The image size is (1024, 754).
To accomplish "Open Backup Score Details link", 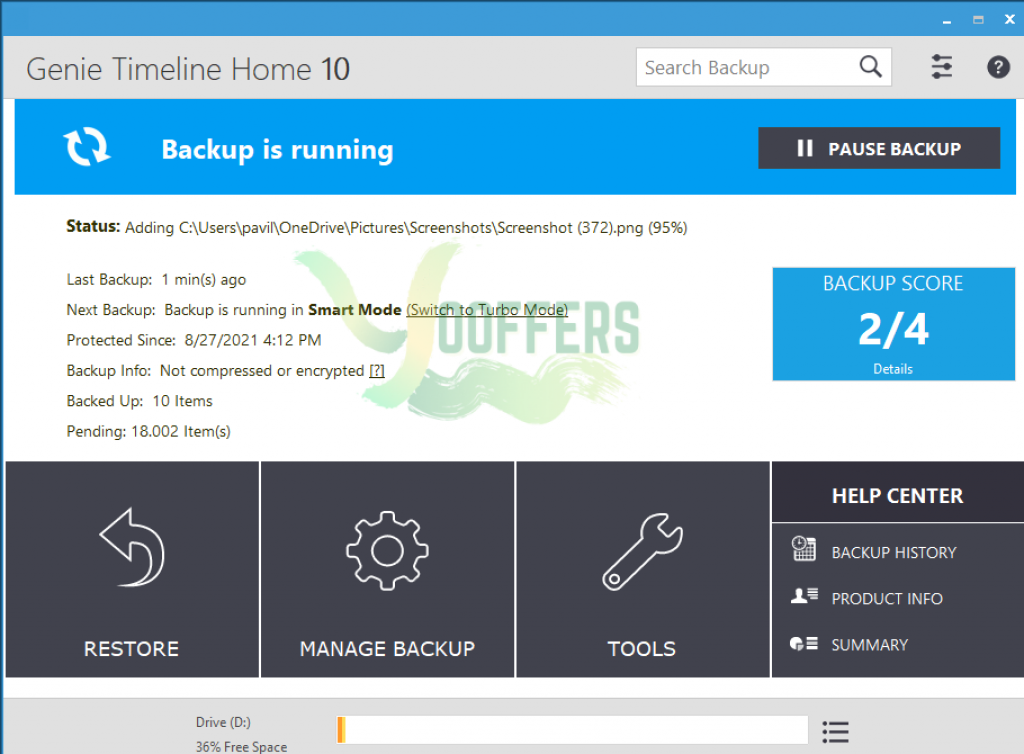I will coord(893,369).
